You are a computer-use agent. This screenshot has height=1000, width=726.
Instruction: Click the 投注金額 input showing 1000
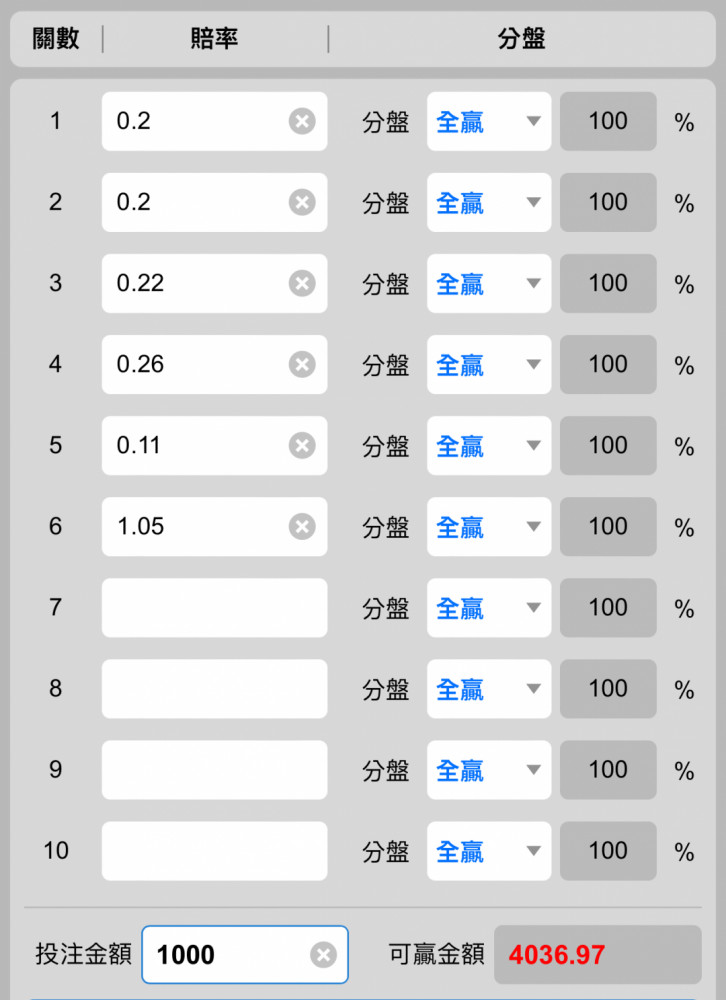[x=245, y=955]
